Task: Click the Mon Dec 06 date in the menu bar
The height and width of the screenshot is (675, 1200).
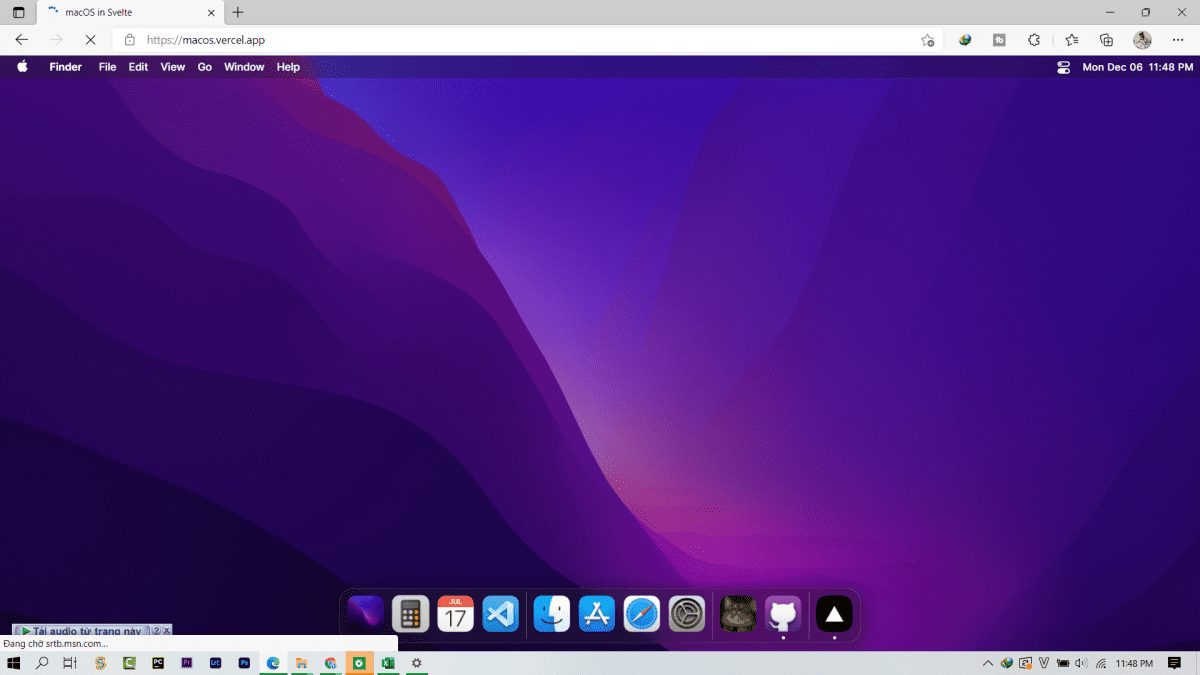Action: tap(1112, 67)
